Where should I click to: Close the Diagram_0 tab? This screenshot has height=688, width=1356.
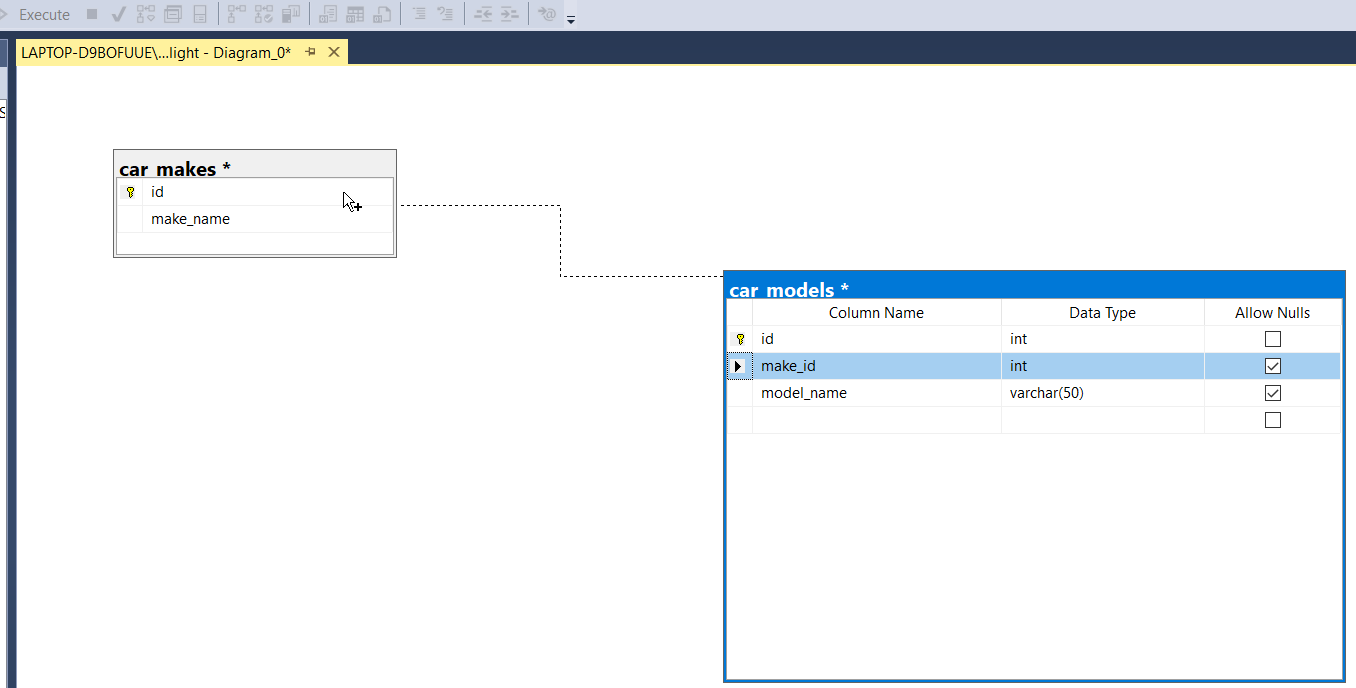click(334, 52)
